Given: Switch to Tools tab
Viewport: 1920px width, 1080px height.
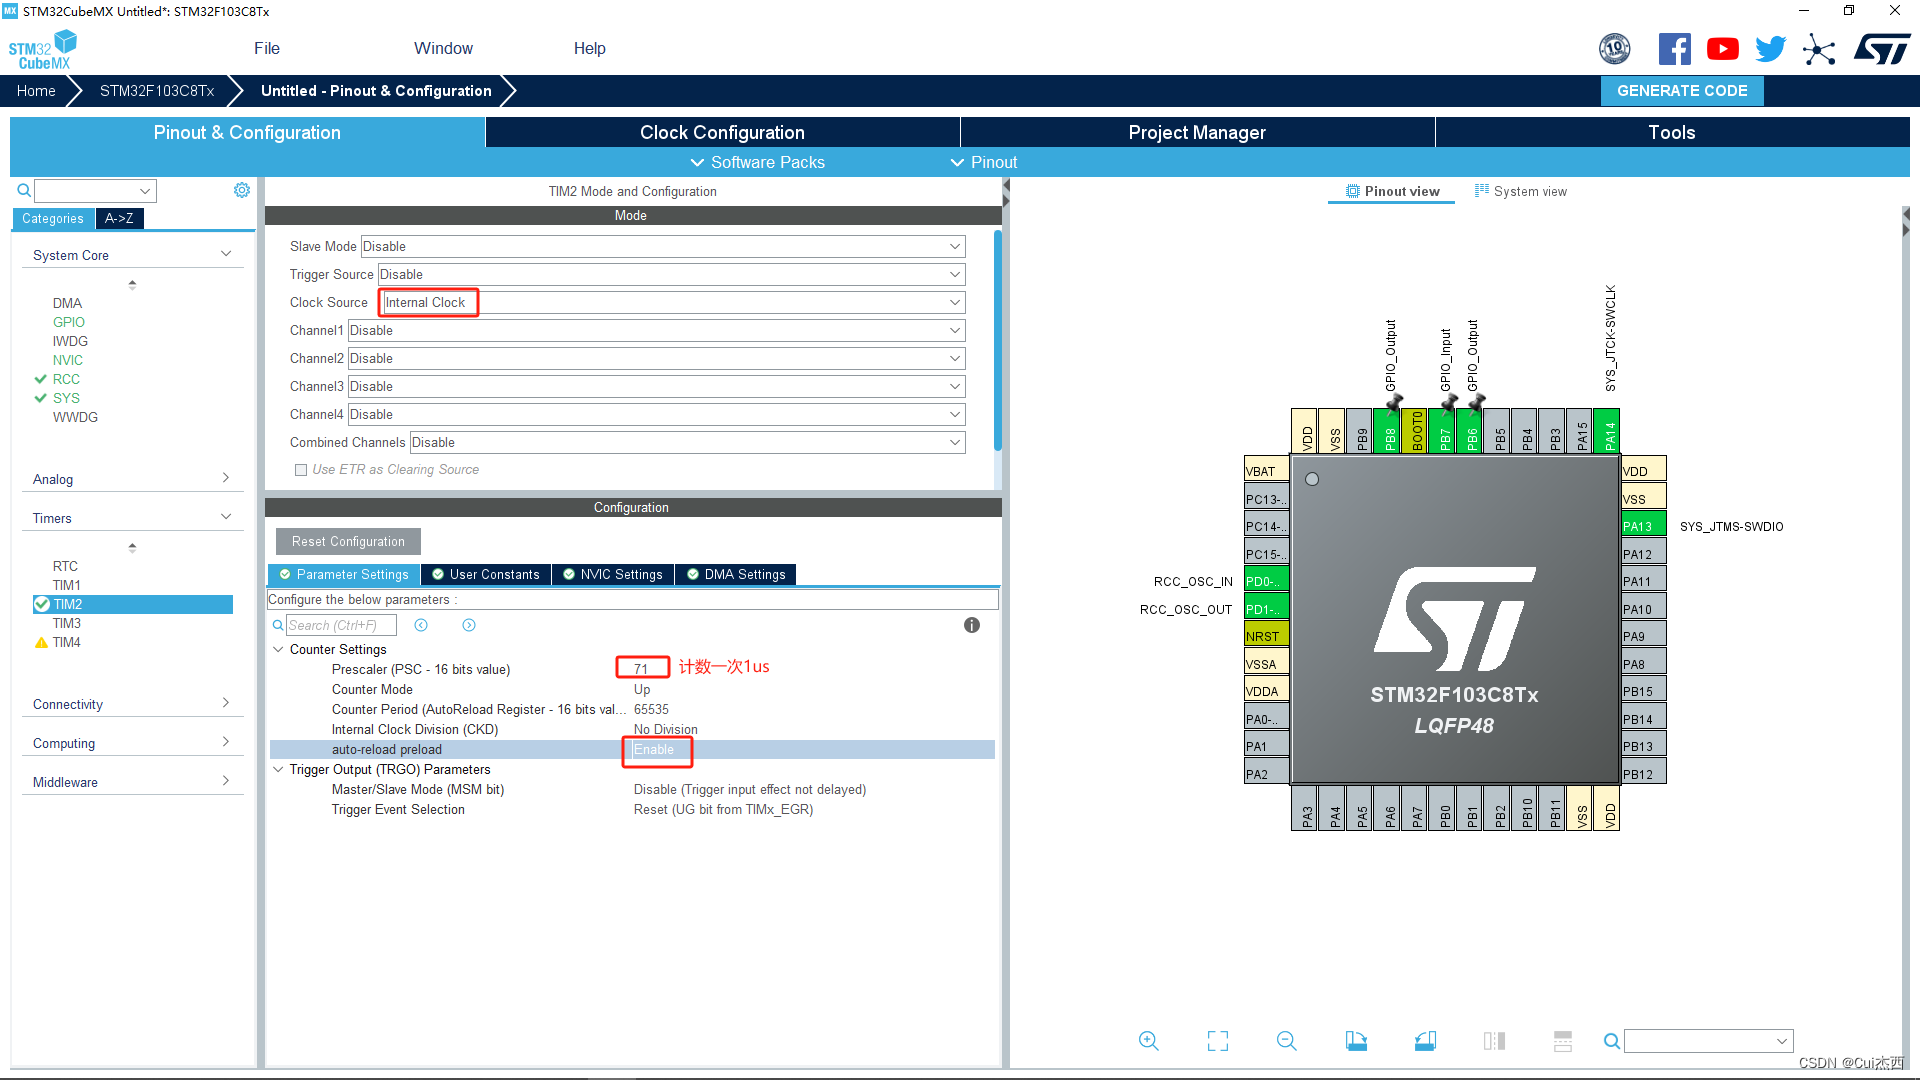Looking at the screenshot, I should coord(1672,132).
